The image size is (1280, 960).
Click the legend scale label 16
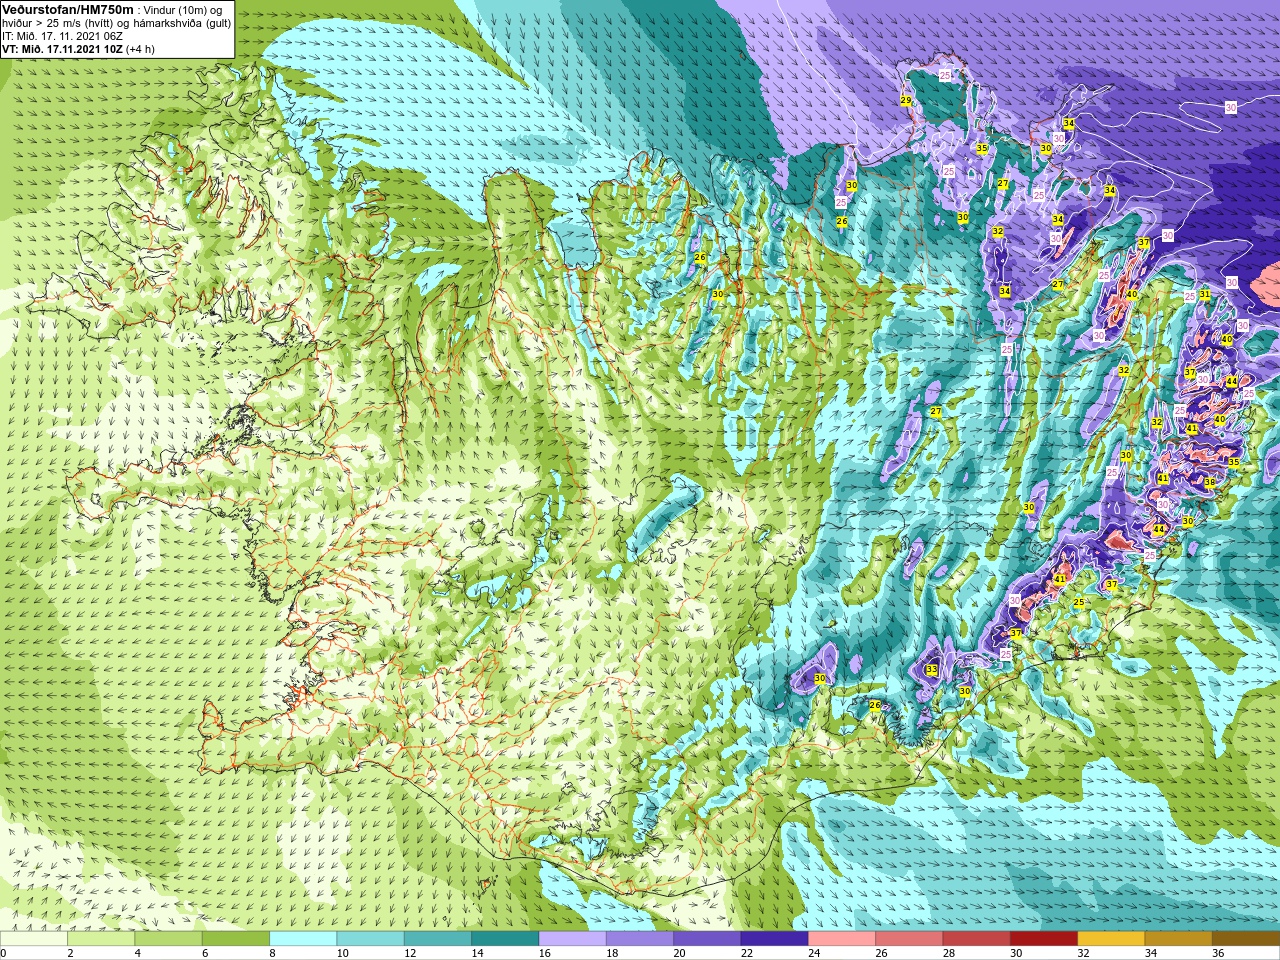(x=545, y=954)
